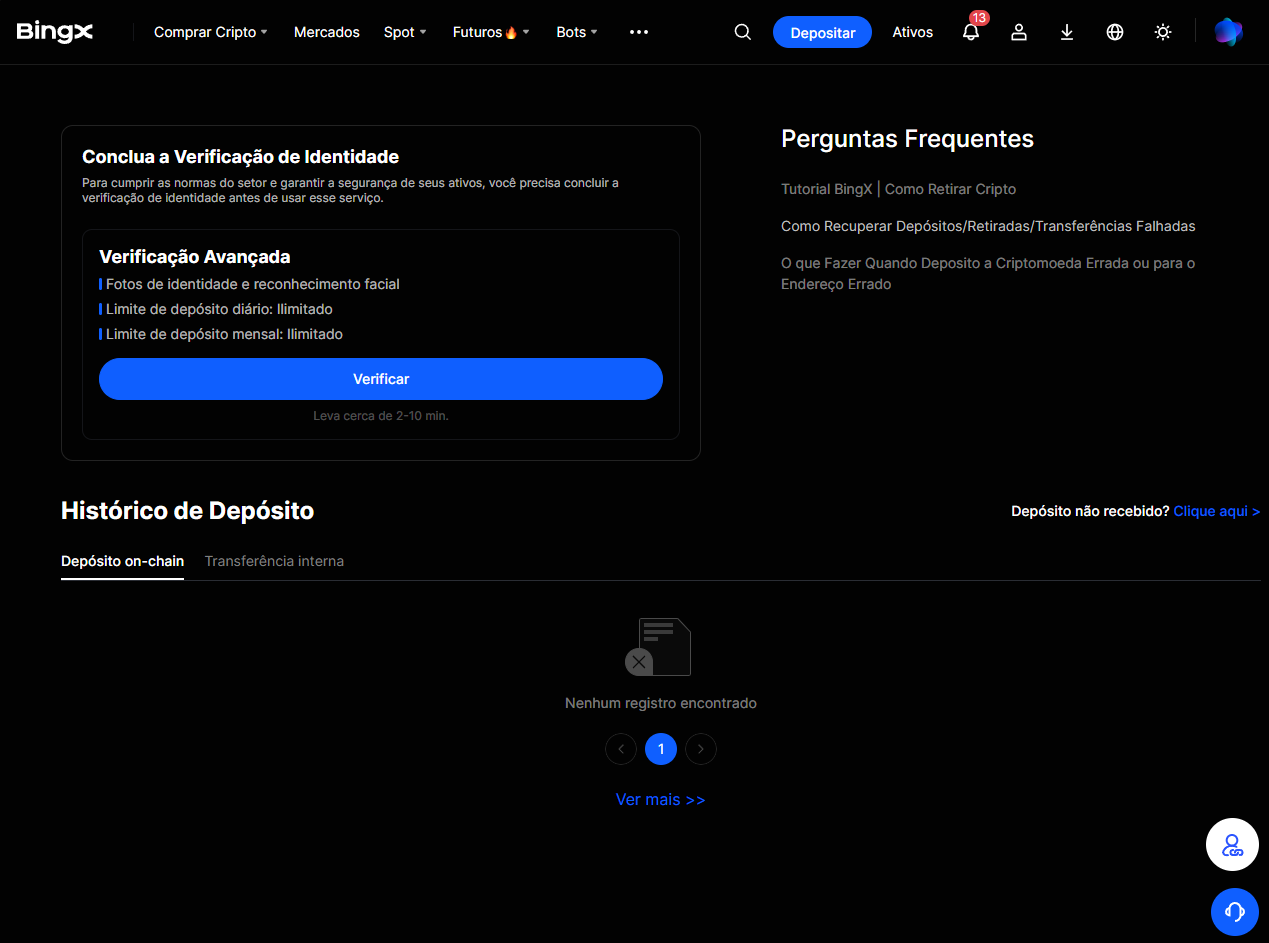Toggle light theme sun icon
Viewport: 1269px width, 943px height.
point(1163,32)
